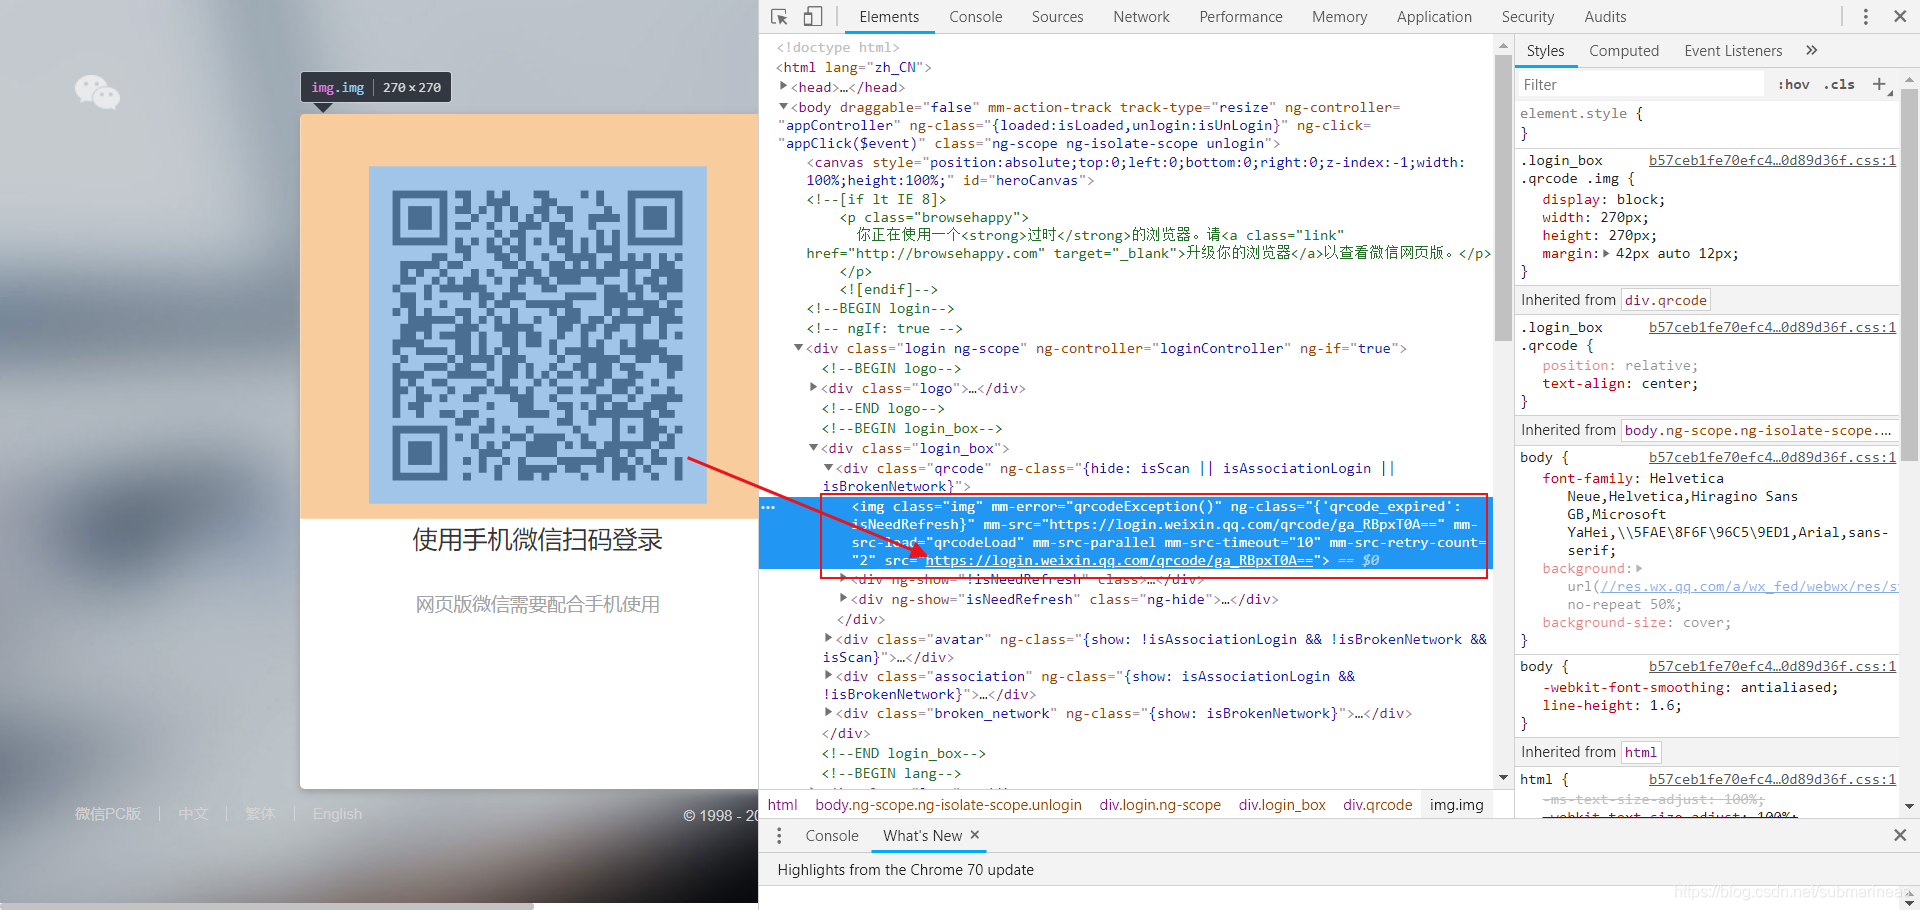Select html in the breadcrumb bar
Image resolution: width=1920 pixels, height=910 pixels.
[782, 805]
